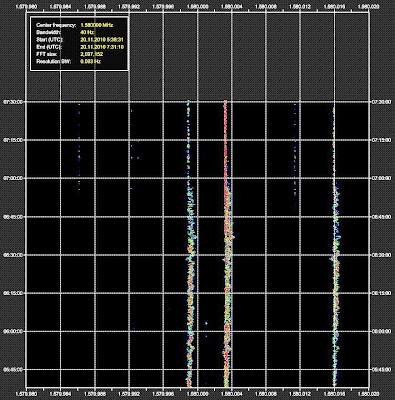Select the start timestamp ending 5:38:31
This screenshot has width=395, height=400.
[102, 40]
